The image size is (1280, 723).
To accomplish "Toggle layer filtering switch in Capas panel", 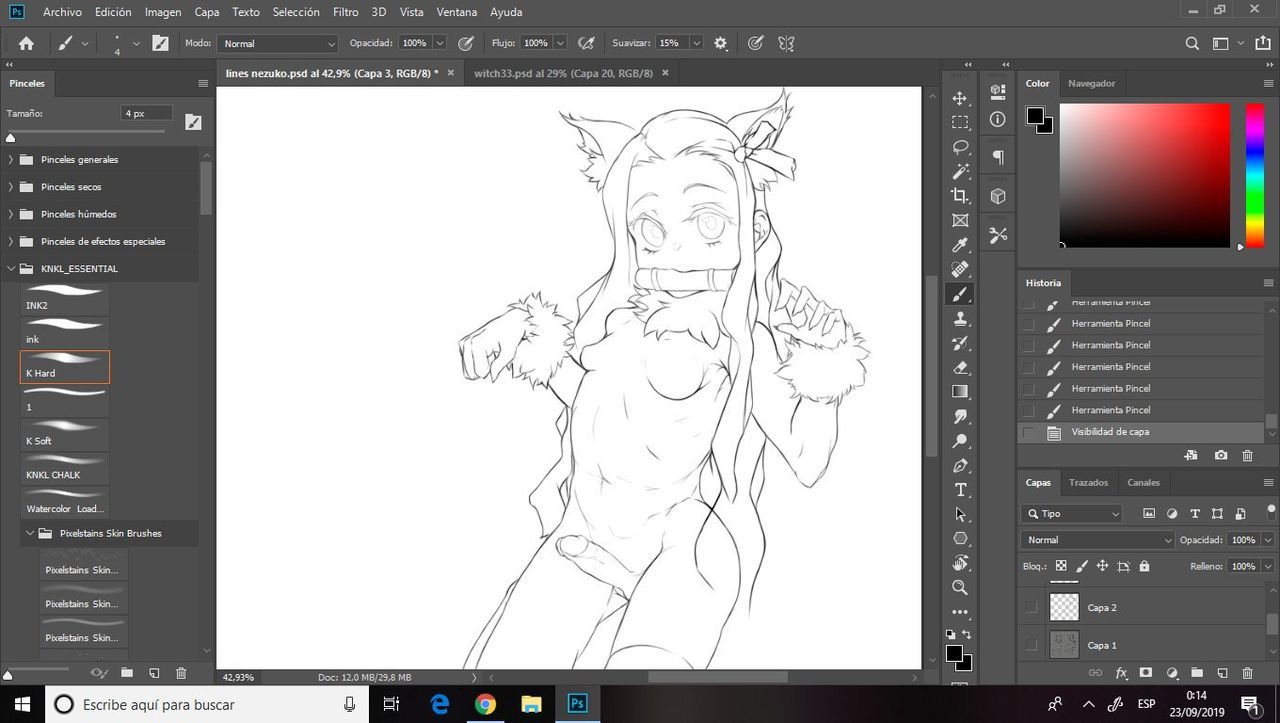I will coord(1271,510).
